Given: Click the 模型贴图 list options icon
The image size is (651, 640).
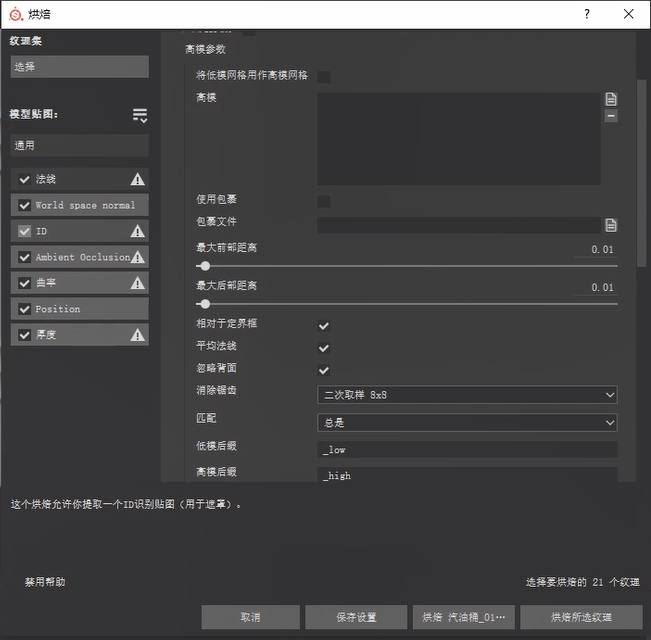Looking at the screenshot, I should pos(140,116).
